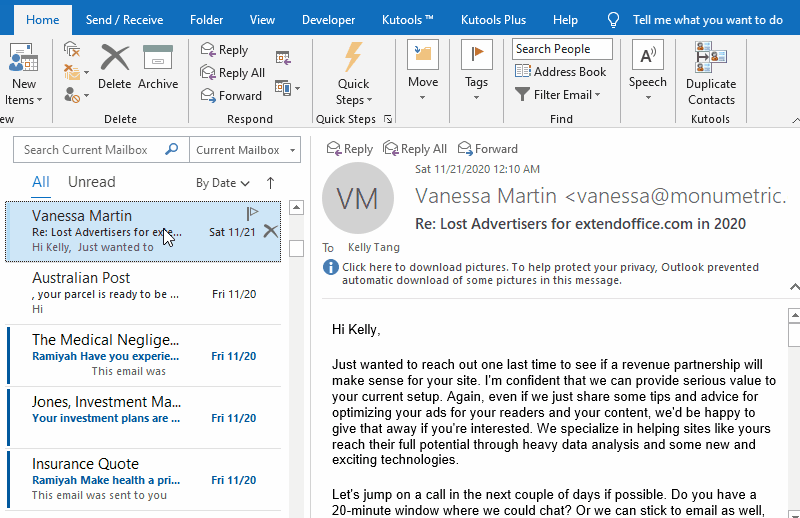800x518 pixels.
Task: Open the Kutools ™ tab
Action: (408, 20)
